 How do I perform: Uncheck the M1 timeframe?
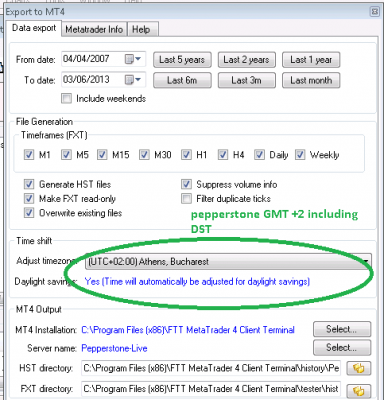pos(29,155)
